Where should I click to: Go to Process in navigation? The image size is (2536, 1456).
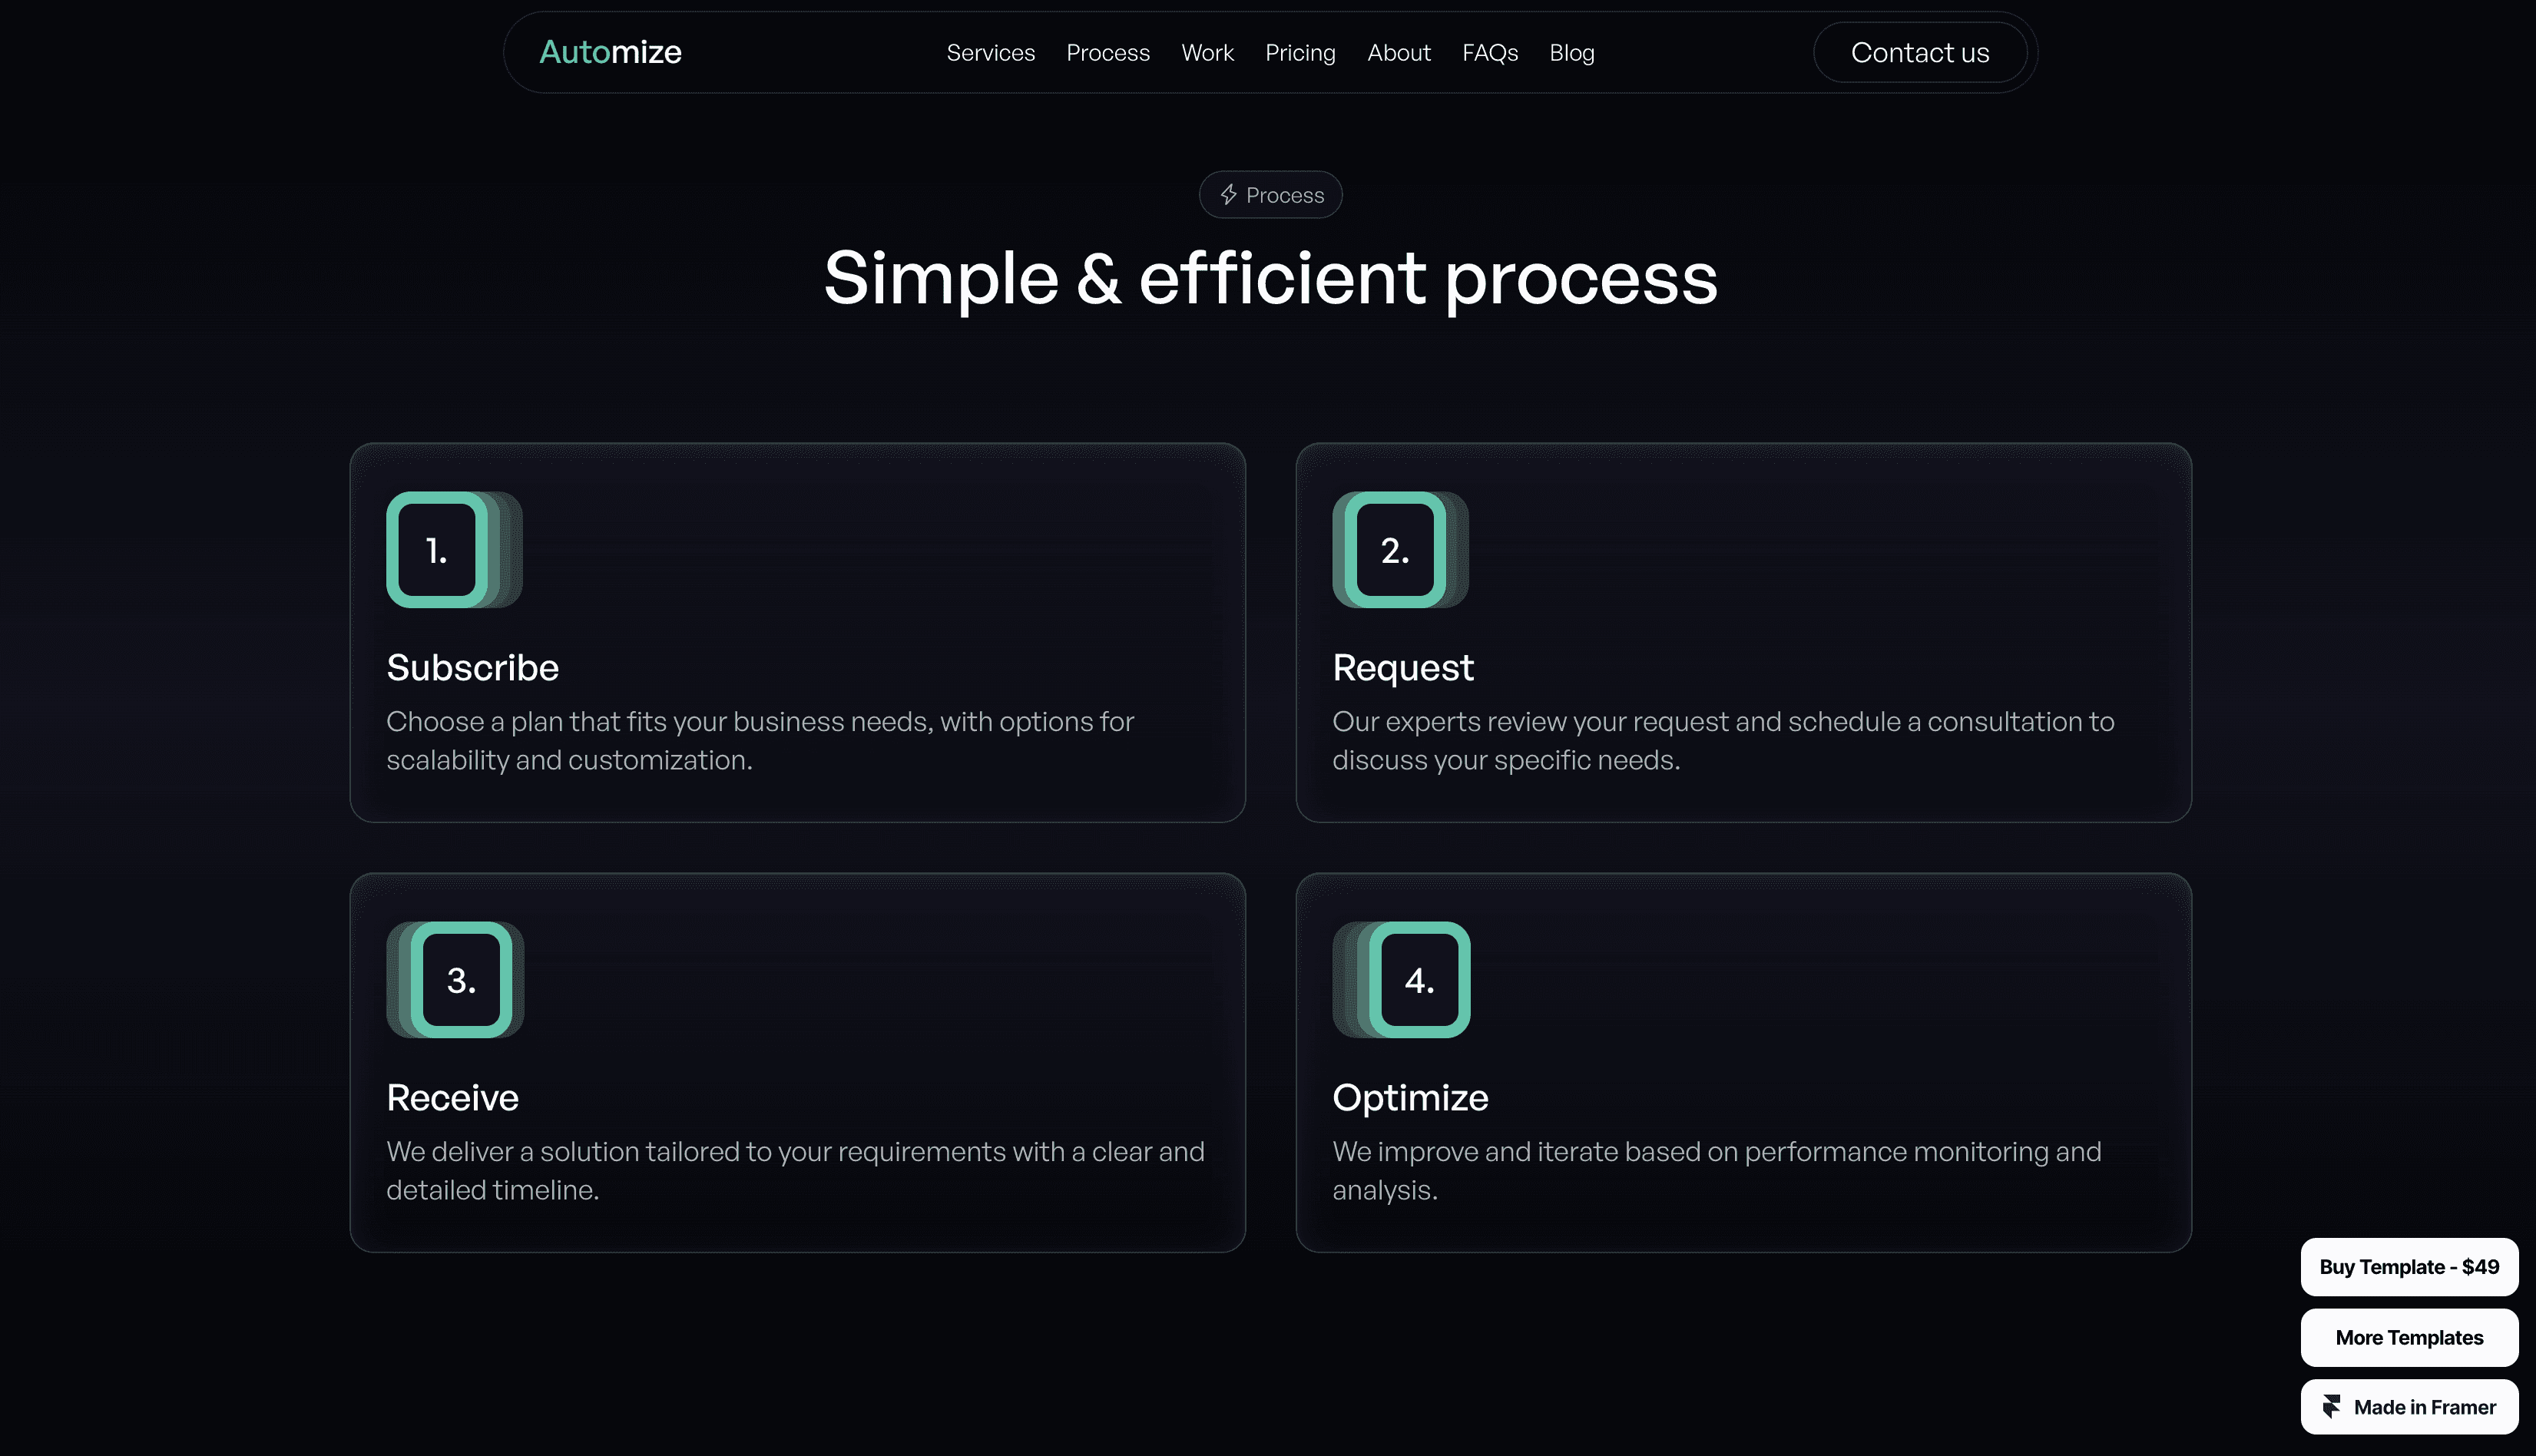click(1108, 52)
